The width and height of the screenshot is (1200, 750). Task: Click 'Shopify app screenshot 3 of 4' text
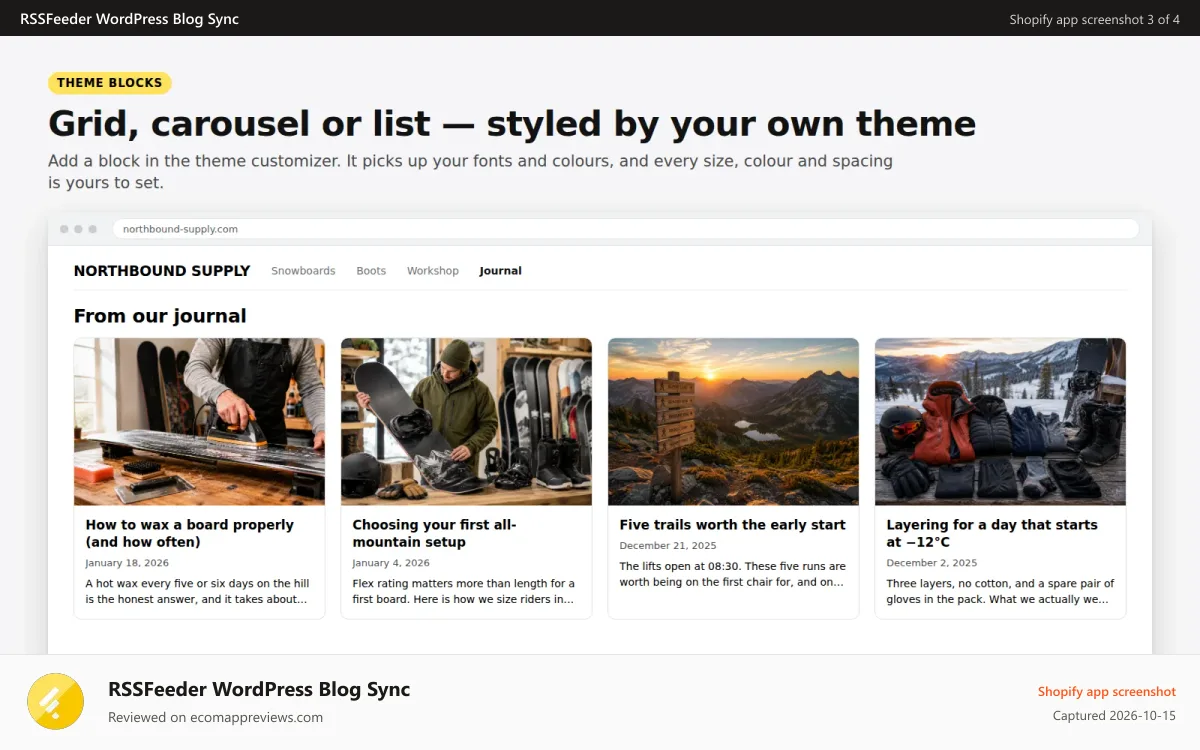(x=1095, y=19)
